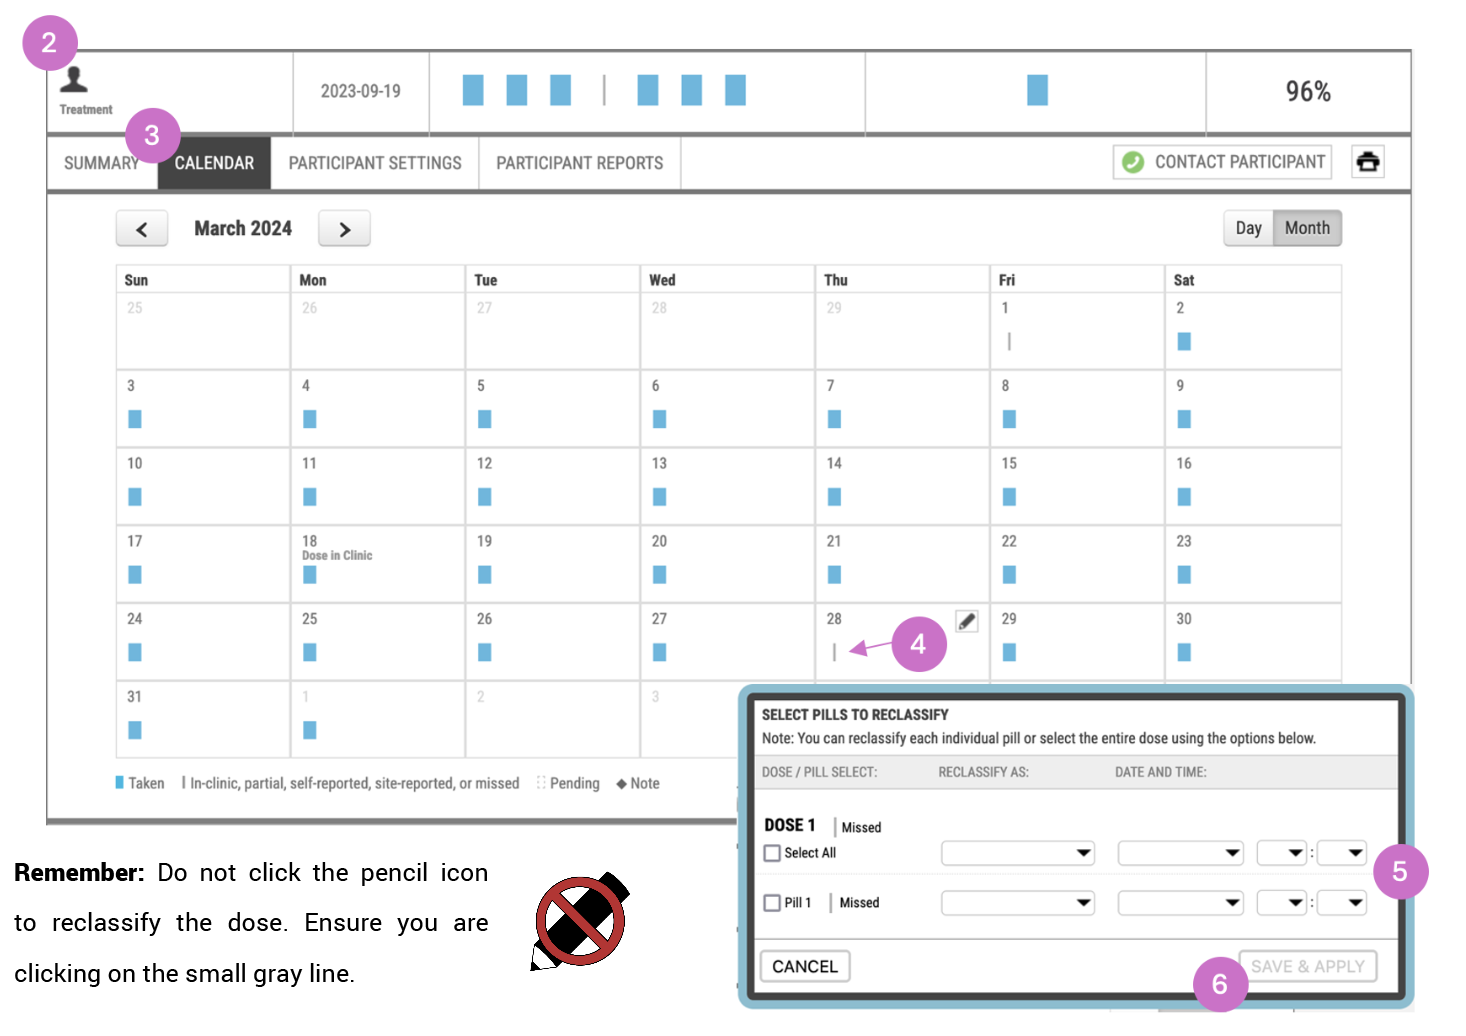Viewport: 1466px width, 1036px height.
Task: Click the blue dose marker on March 10
Action: [135, 497]
